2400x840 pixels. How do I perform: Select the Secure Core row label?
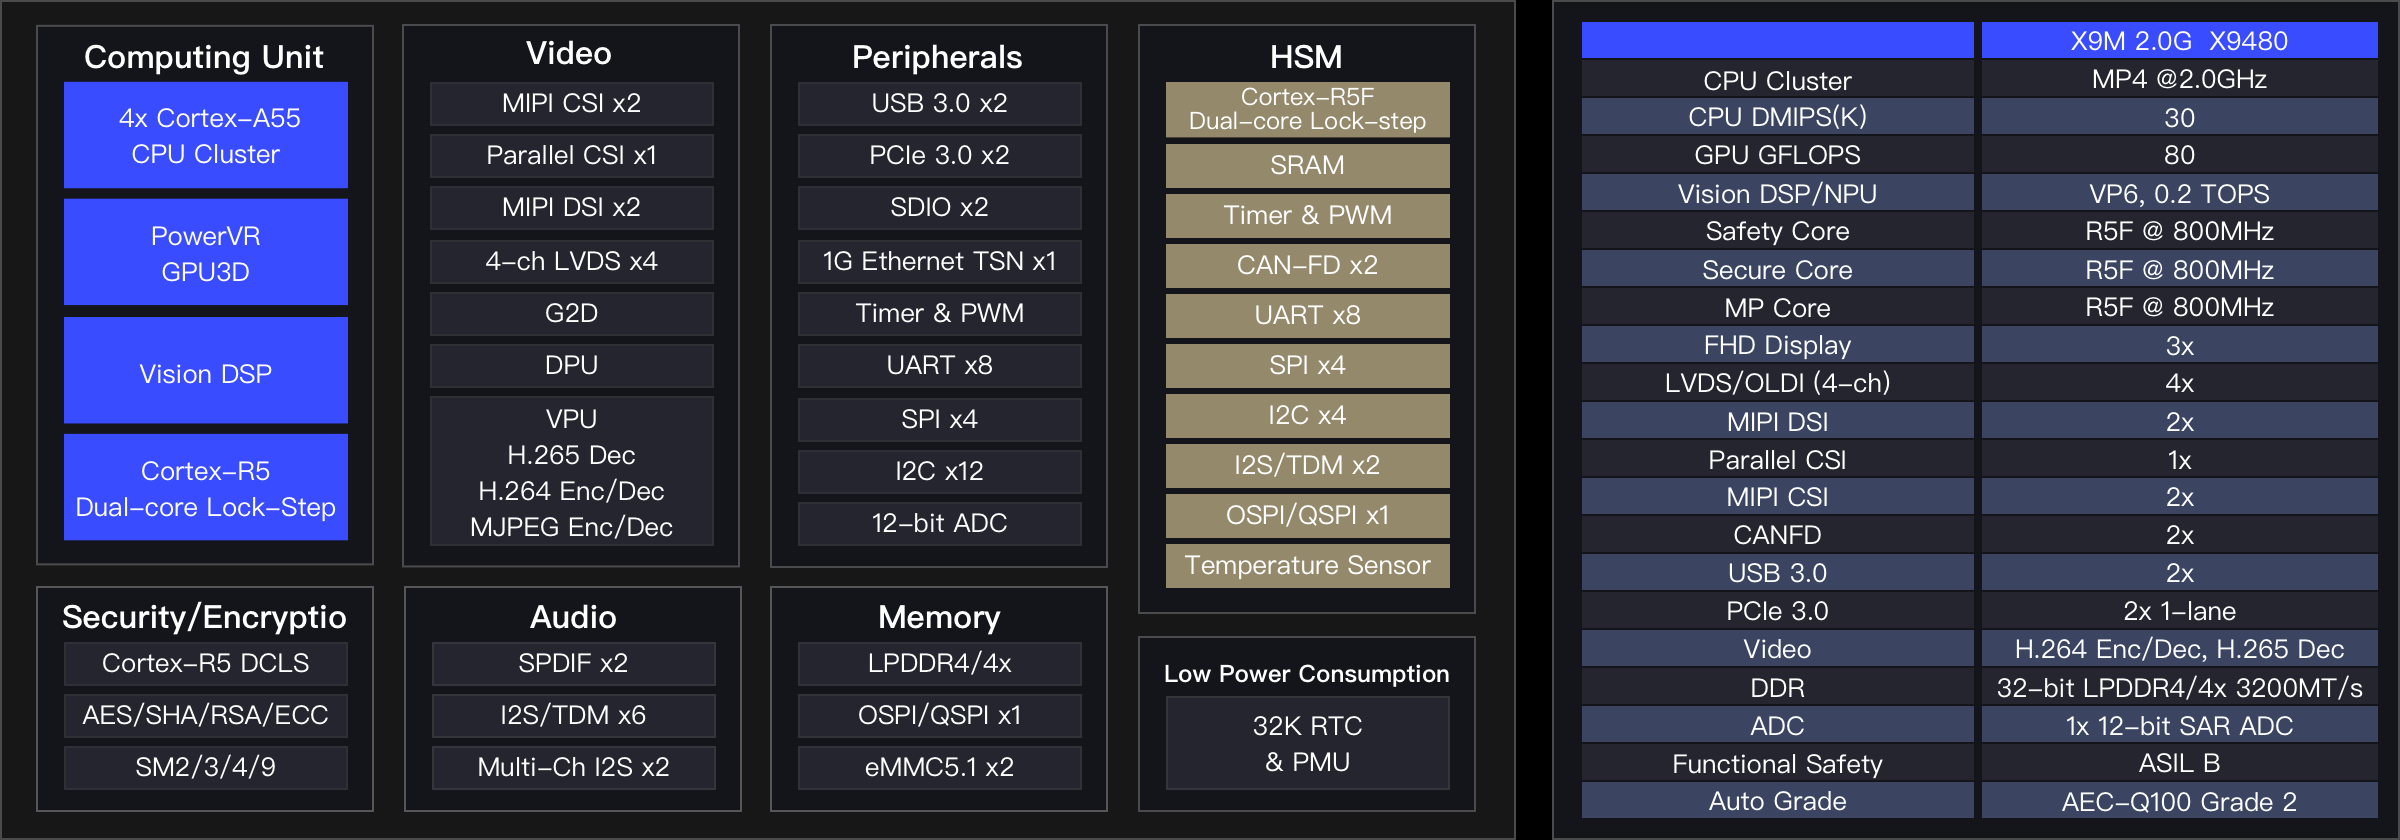tap(1777, 269)
